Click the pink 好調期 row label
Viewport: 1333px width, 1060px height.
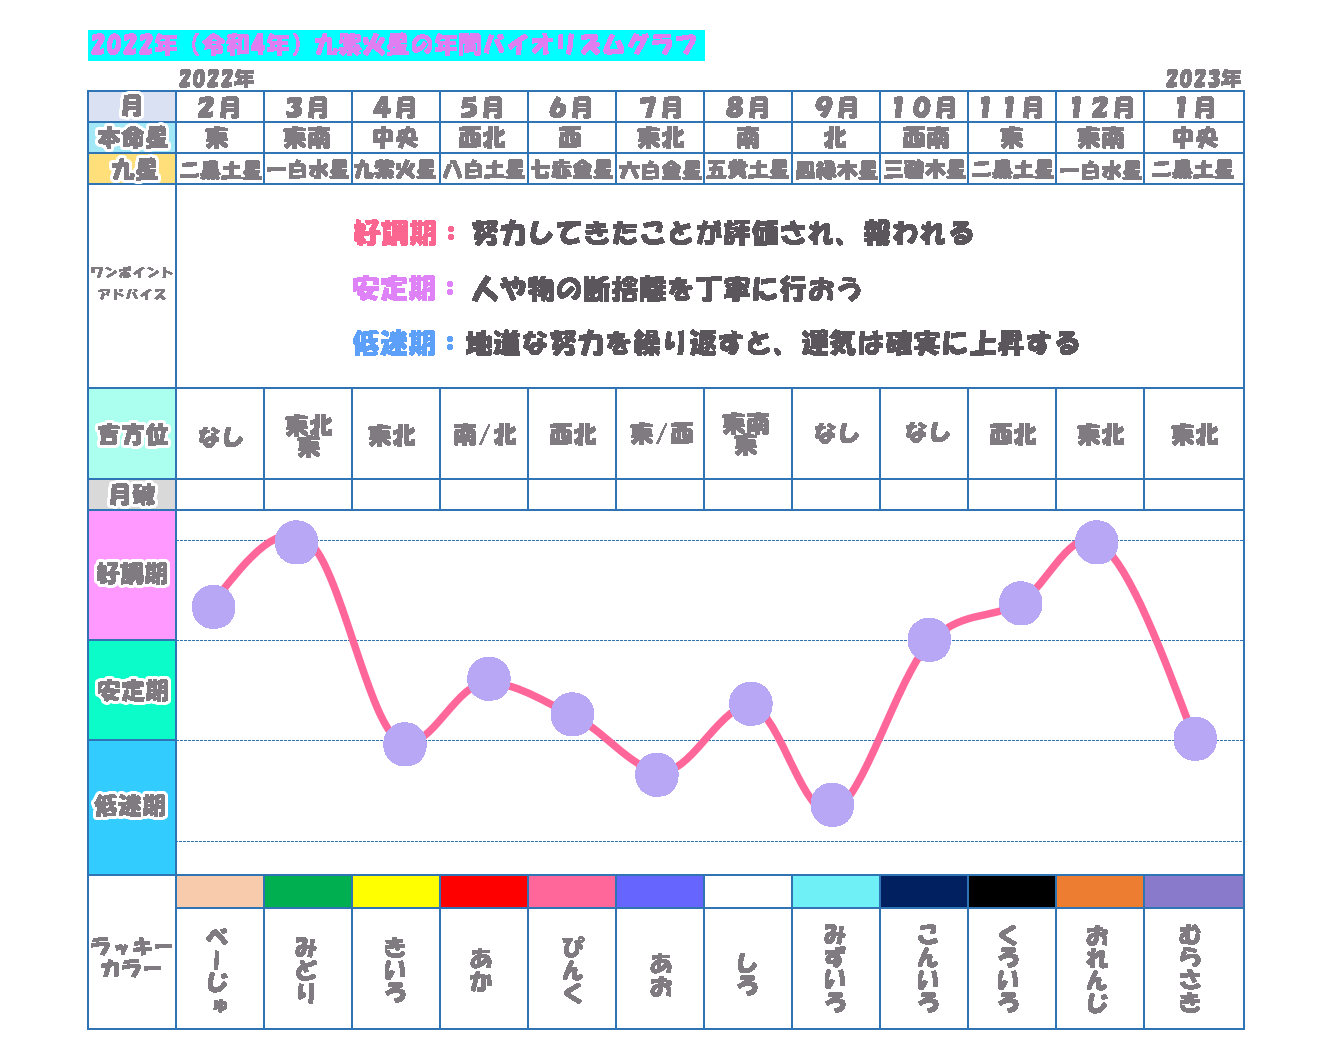132,575
